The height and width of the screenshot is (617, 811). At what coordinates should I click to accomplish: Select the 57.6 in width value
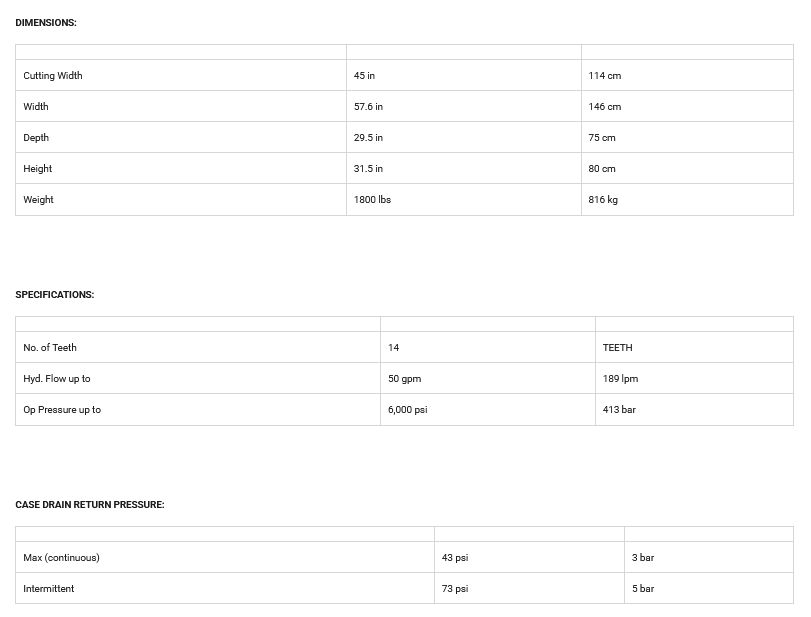pos(368,107)
